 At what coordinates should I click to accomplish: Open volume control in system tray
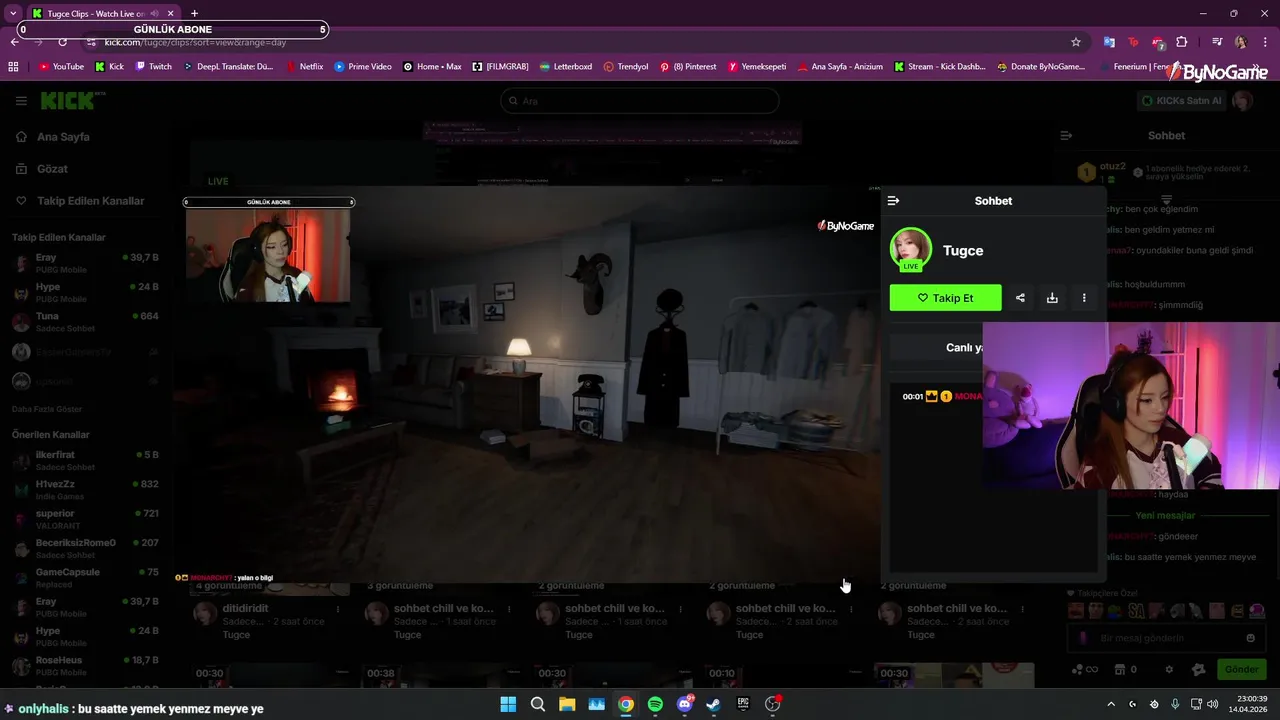(x=1213, y=704)
